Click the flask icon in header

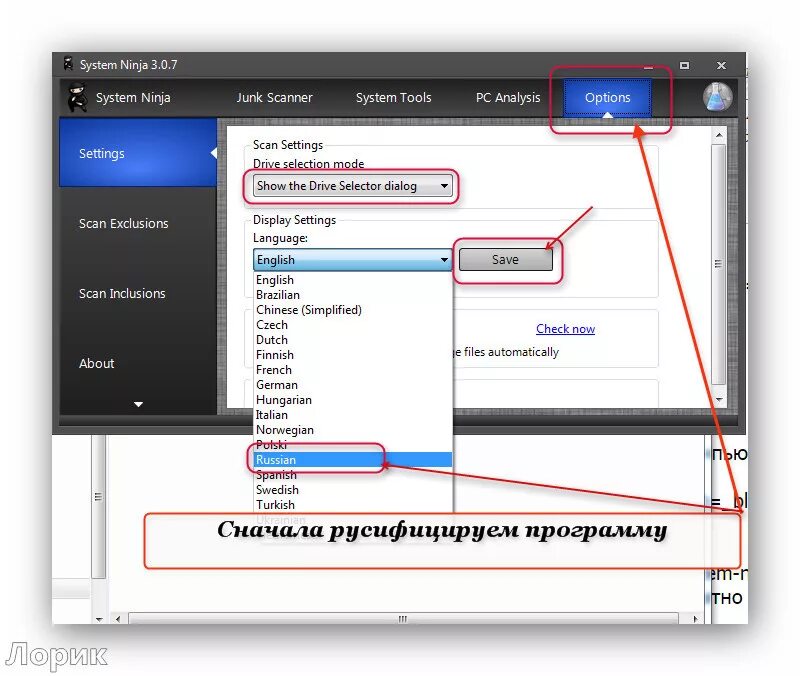coord(718,97)
